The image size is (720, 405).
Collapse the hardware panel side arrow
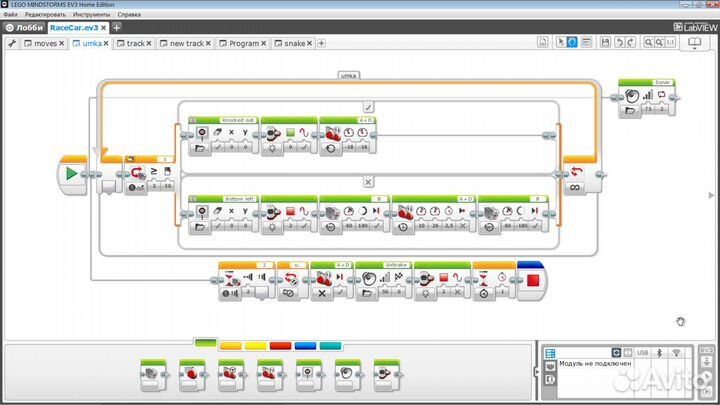click(536, 371)
